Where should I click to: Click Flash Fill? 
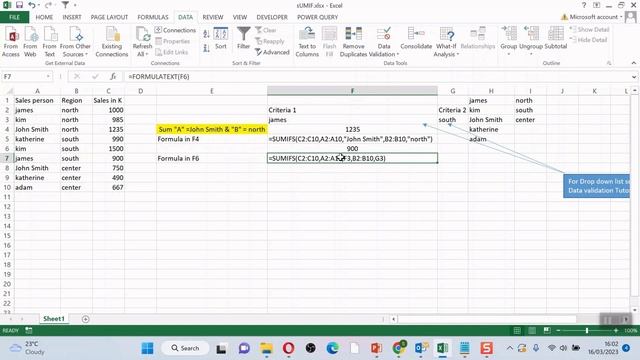pyautogui.click(x=329, y=42)
